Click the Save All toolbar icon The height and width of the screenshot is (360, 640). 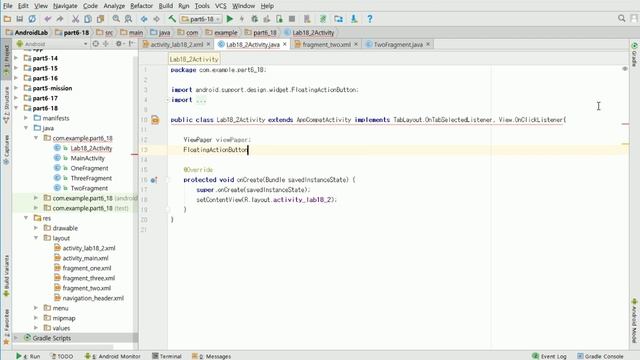(x=20, y=19)
